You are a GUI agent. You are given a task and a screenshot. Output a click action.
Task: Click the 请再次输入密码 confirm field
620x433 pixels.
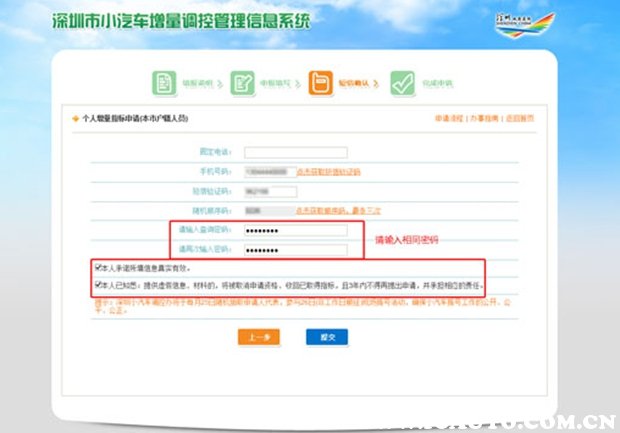[295, 249]
